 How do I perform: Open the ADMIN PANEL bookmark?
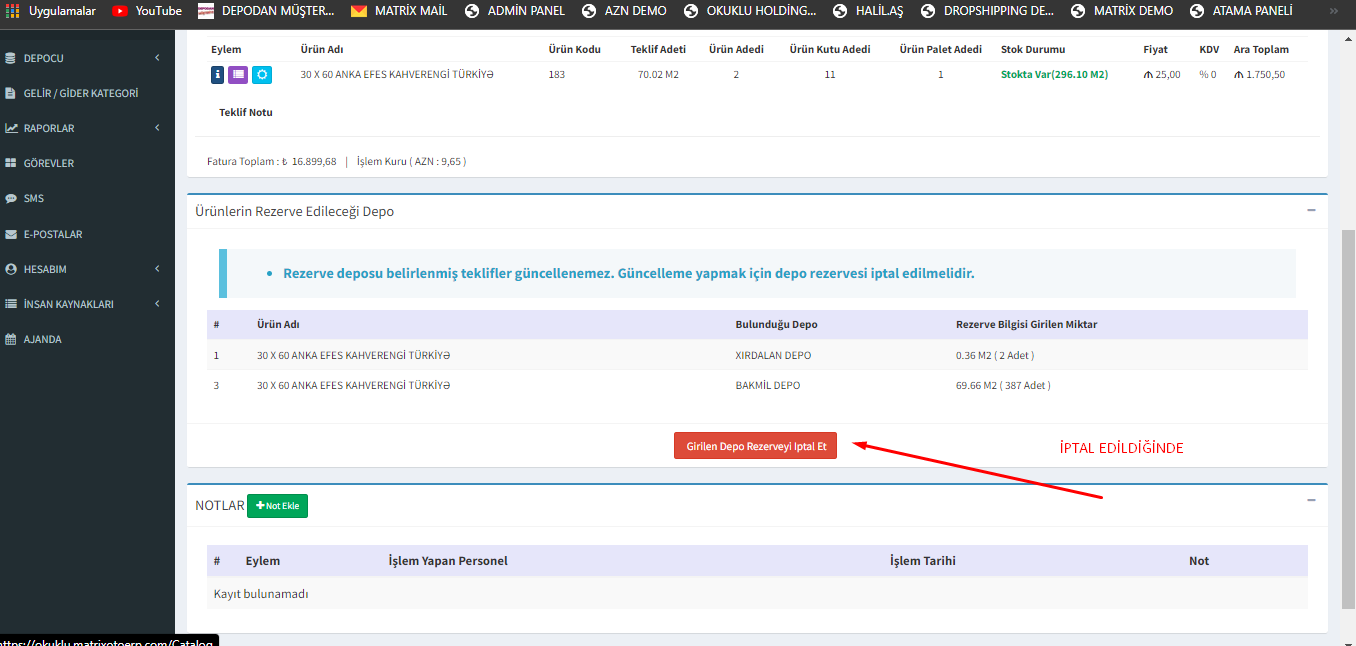(515, 11)
